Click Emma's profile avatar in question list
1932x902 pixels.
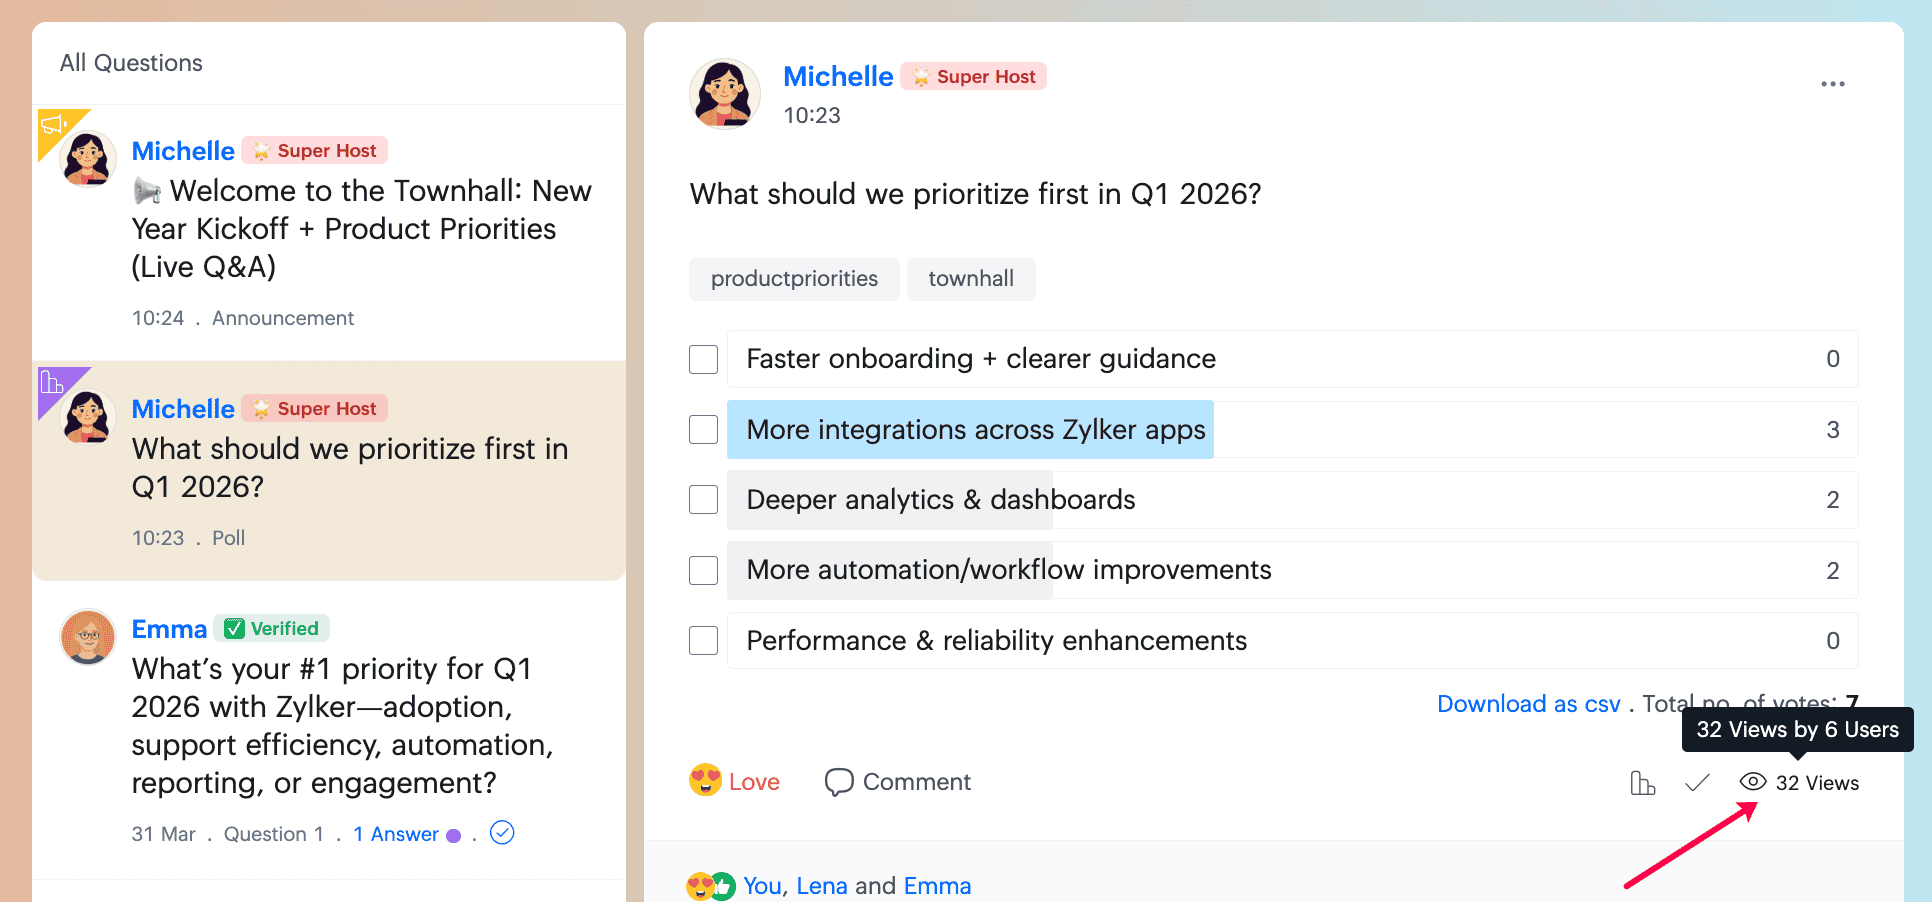tap(88, 637)
